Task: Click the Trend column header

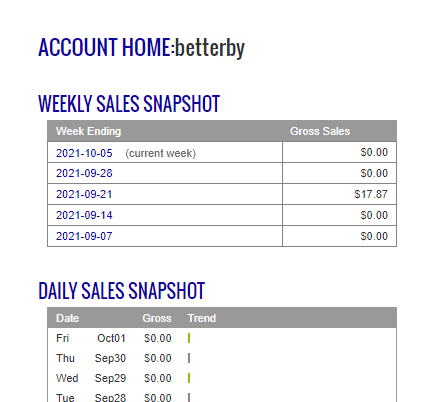Action: pos(202,318)
